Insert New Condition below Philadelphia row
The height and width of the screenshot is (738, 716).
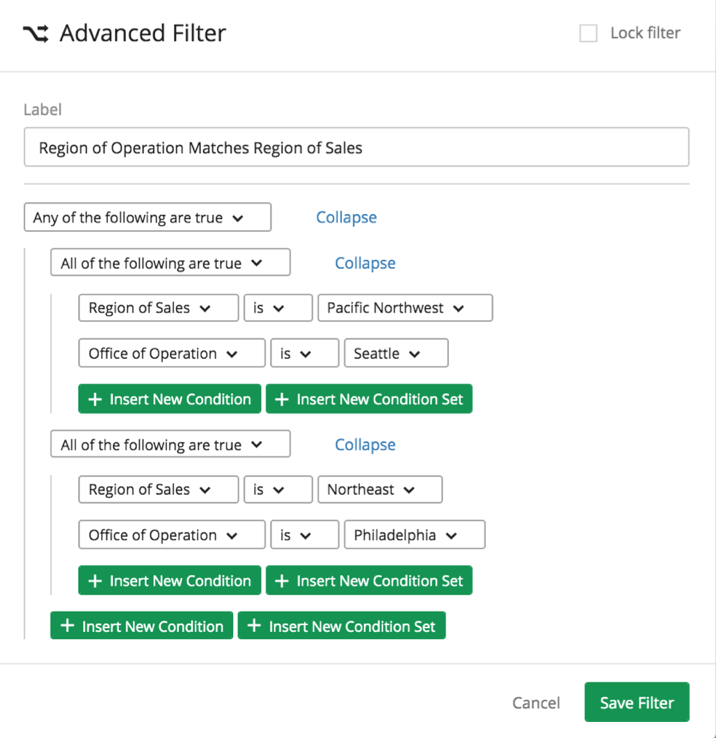click(x=169, y=580)
